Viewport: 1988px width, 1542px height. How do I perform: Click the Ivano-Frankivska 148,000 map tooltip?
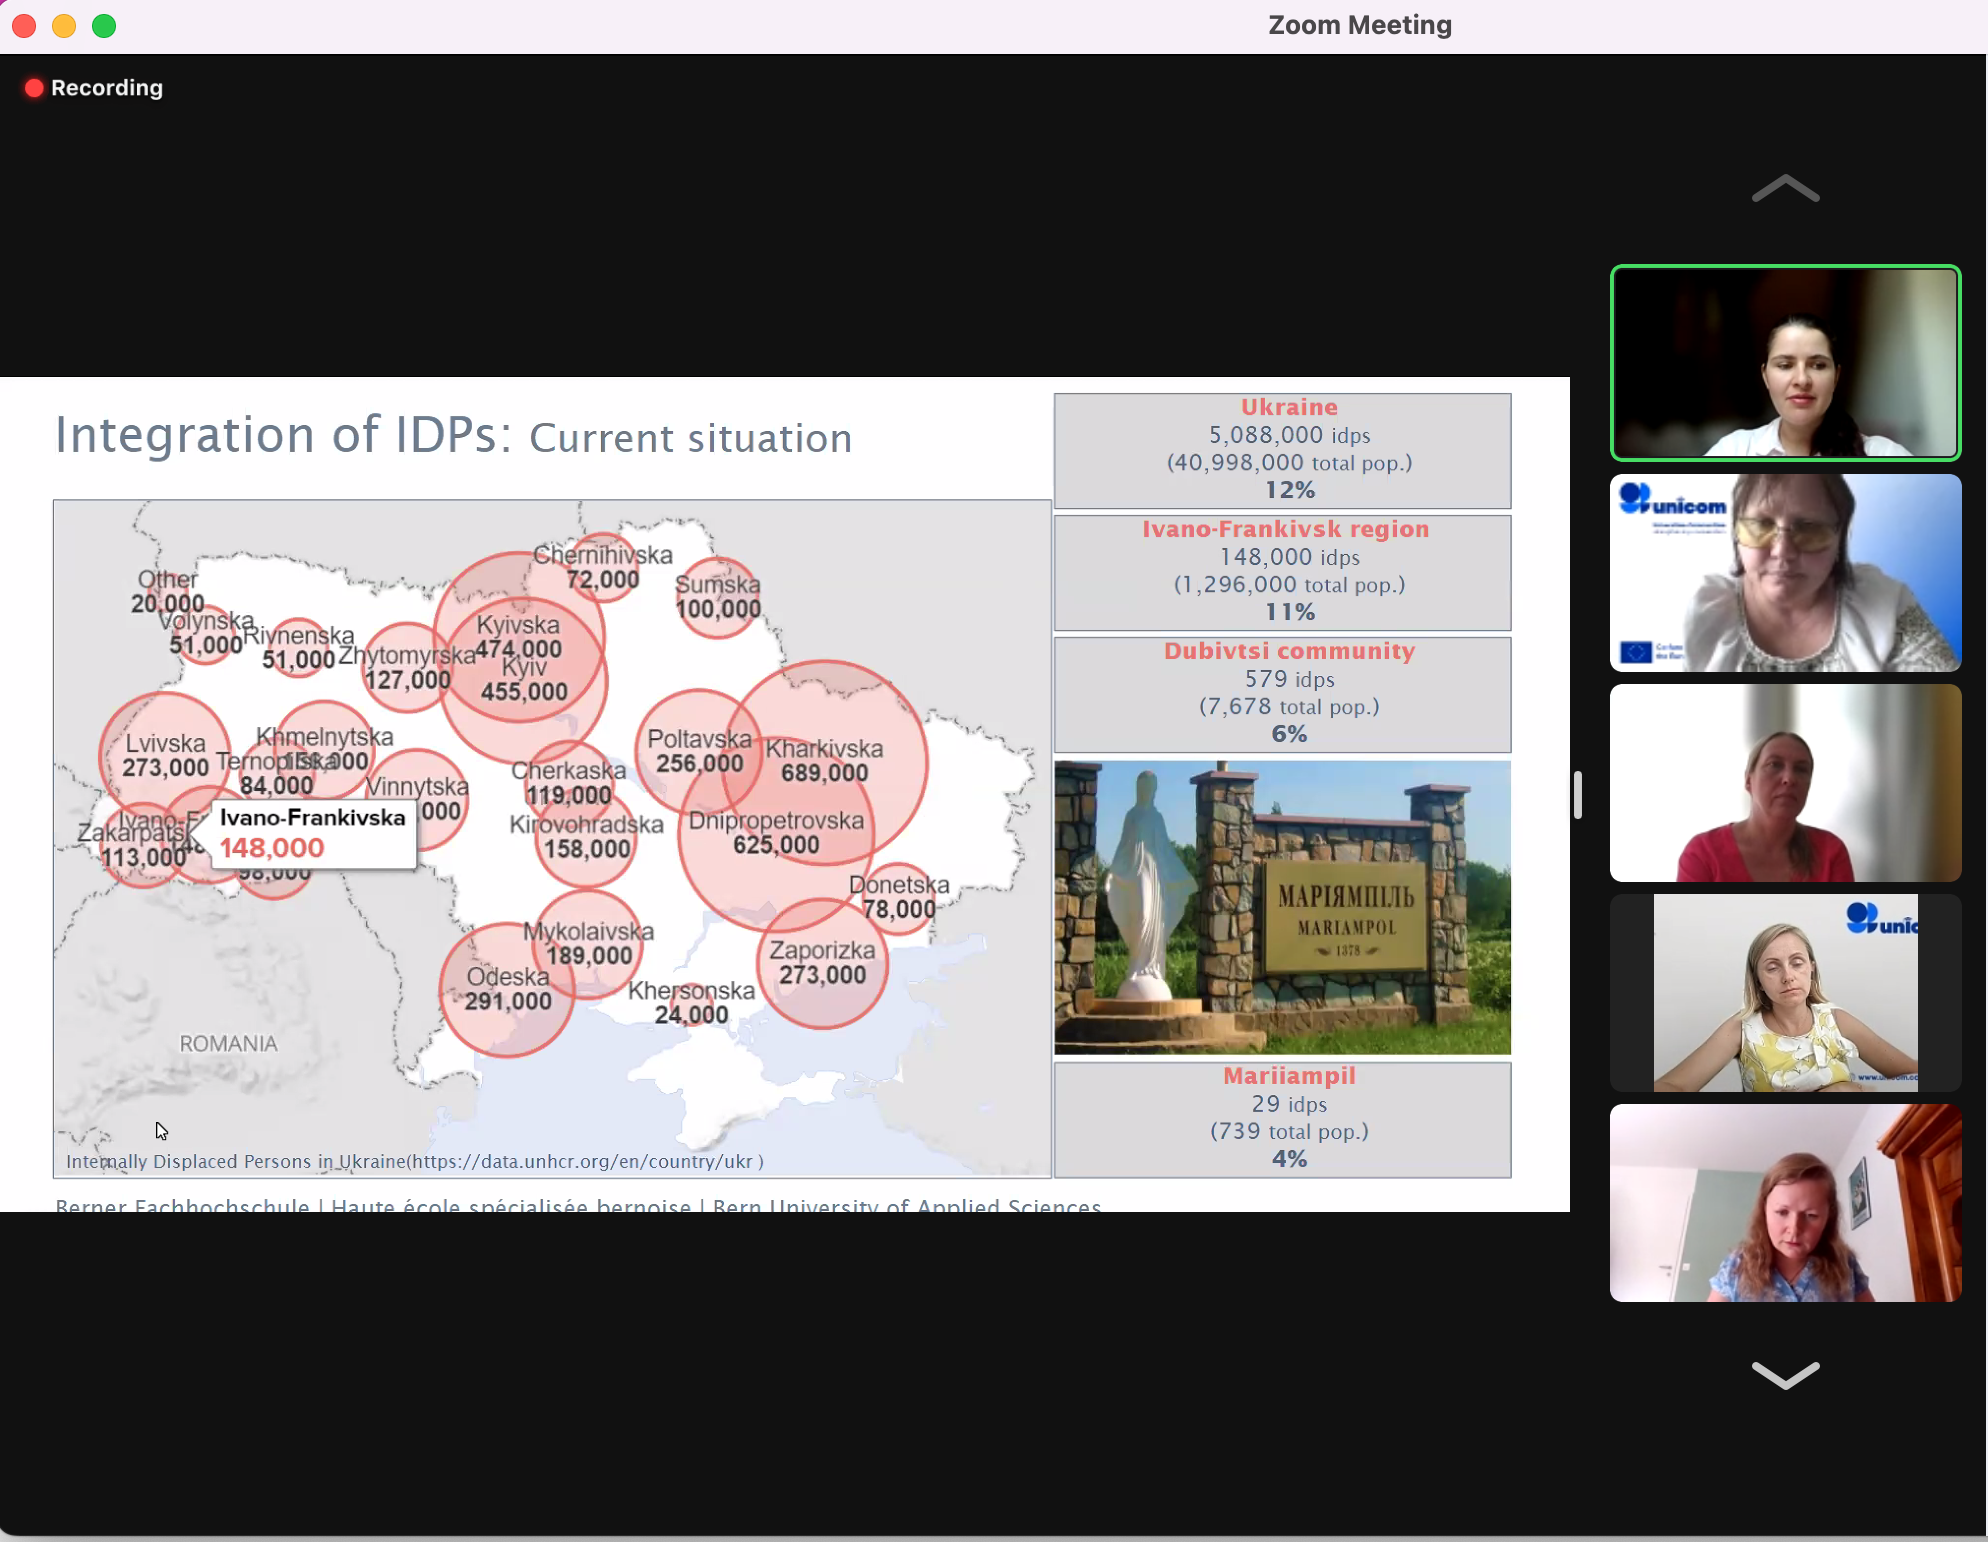[x=313, y=833]
